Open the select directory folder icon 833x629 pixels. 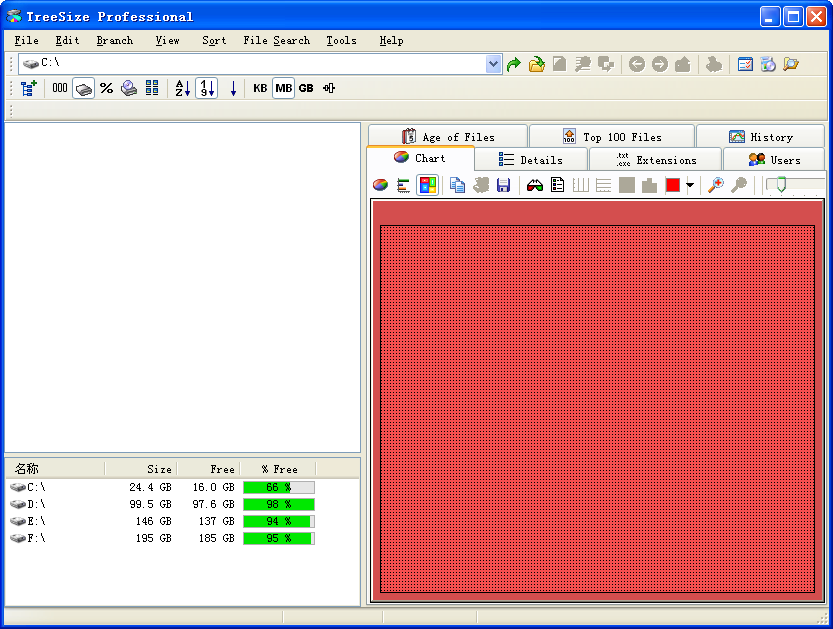click(x=537, y=64)
